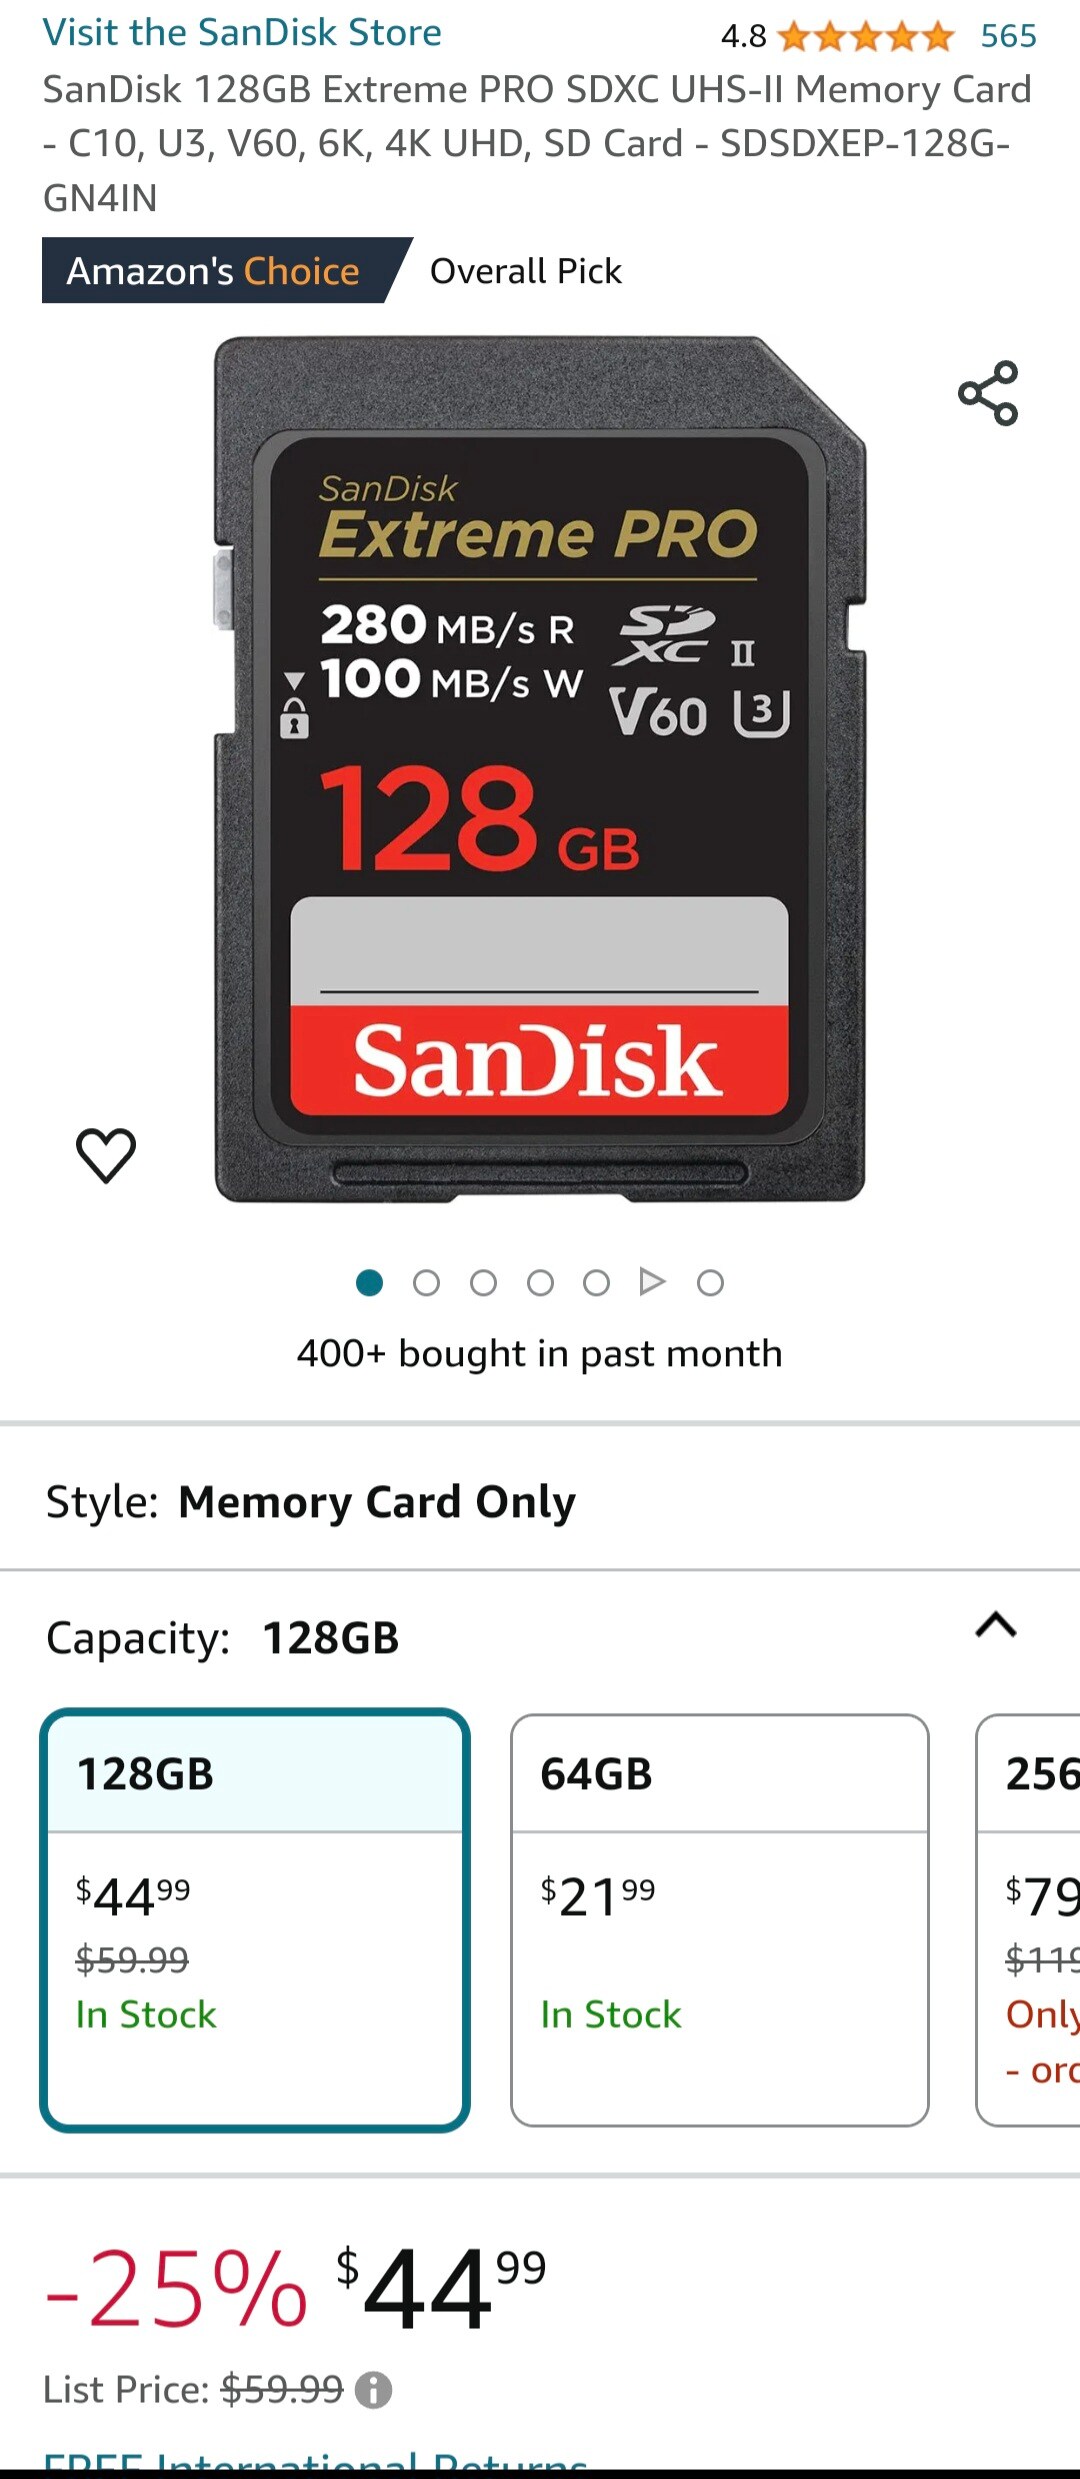Jump to second product image dot
Viewport: 1080px width, 2479px height.
[427, 1282]
